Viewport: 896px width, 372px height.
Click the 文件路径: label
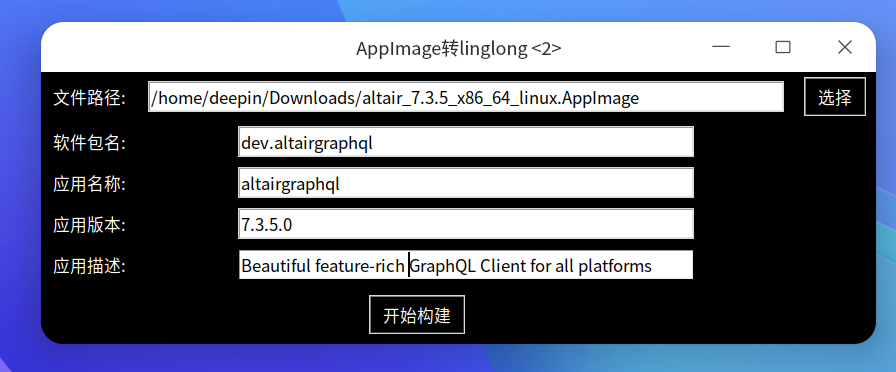(89, 98)
